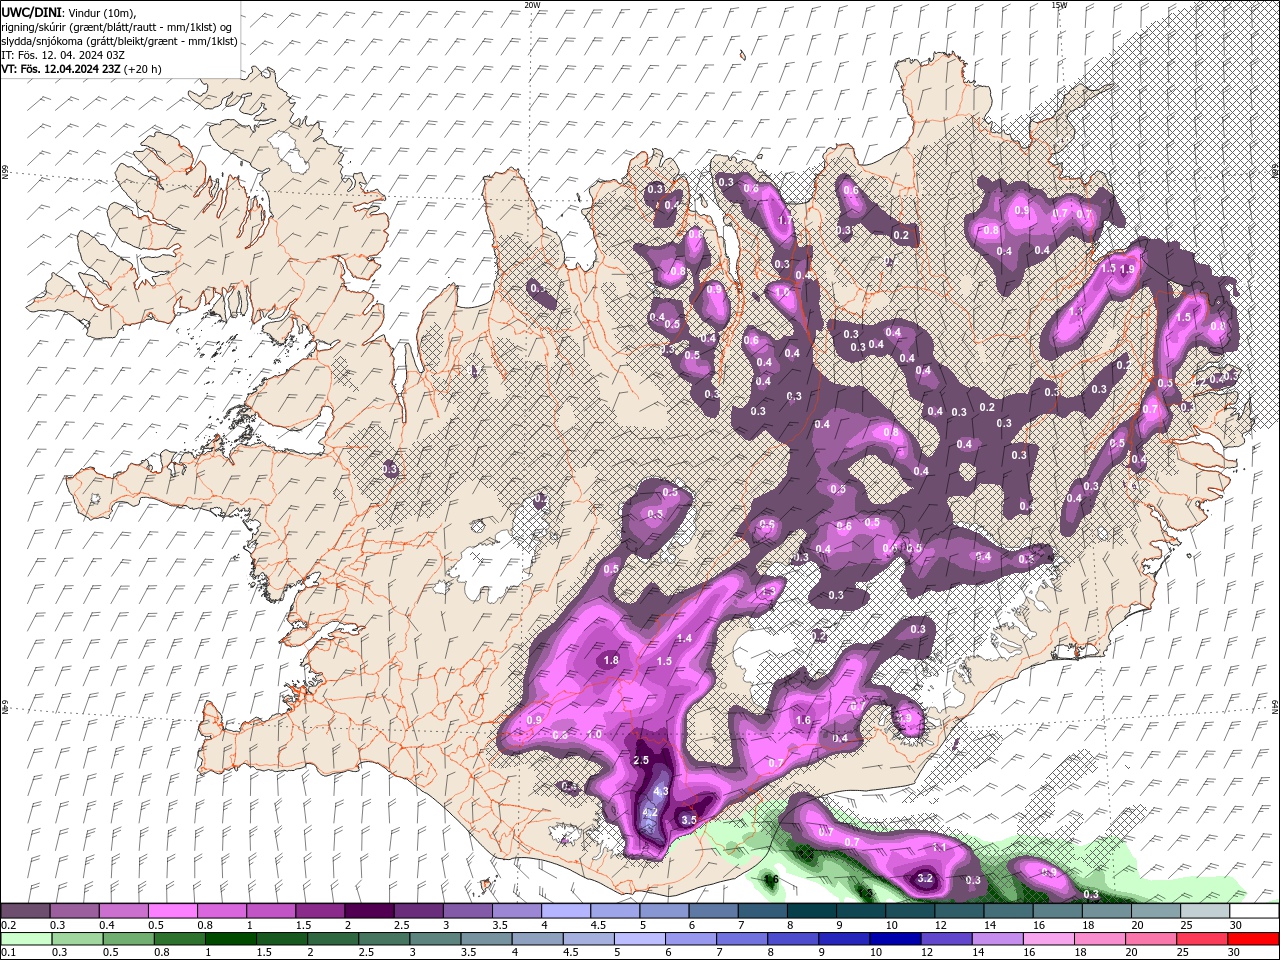Click the top-row legend swatch labeled 8
Screen dimensions: 1280x960
tap(812, 911)
